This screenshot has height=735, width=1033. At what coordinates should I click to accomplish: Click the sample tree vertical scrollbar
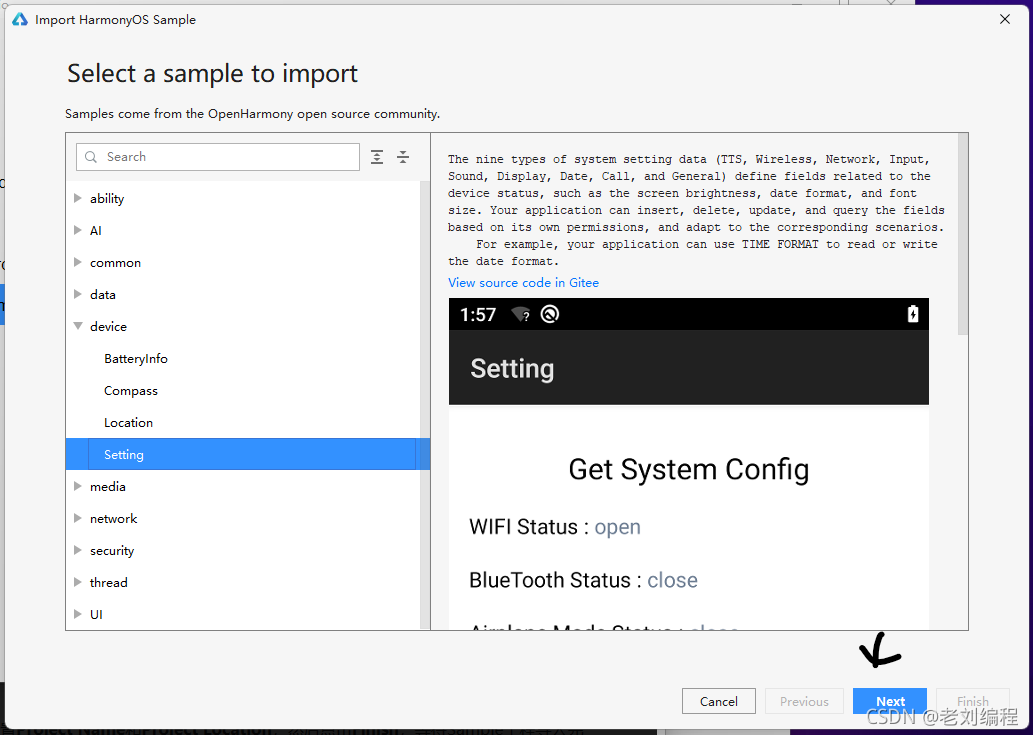[x=425, y=405]
